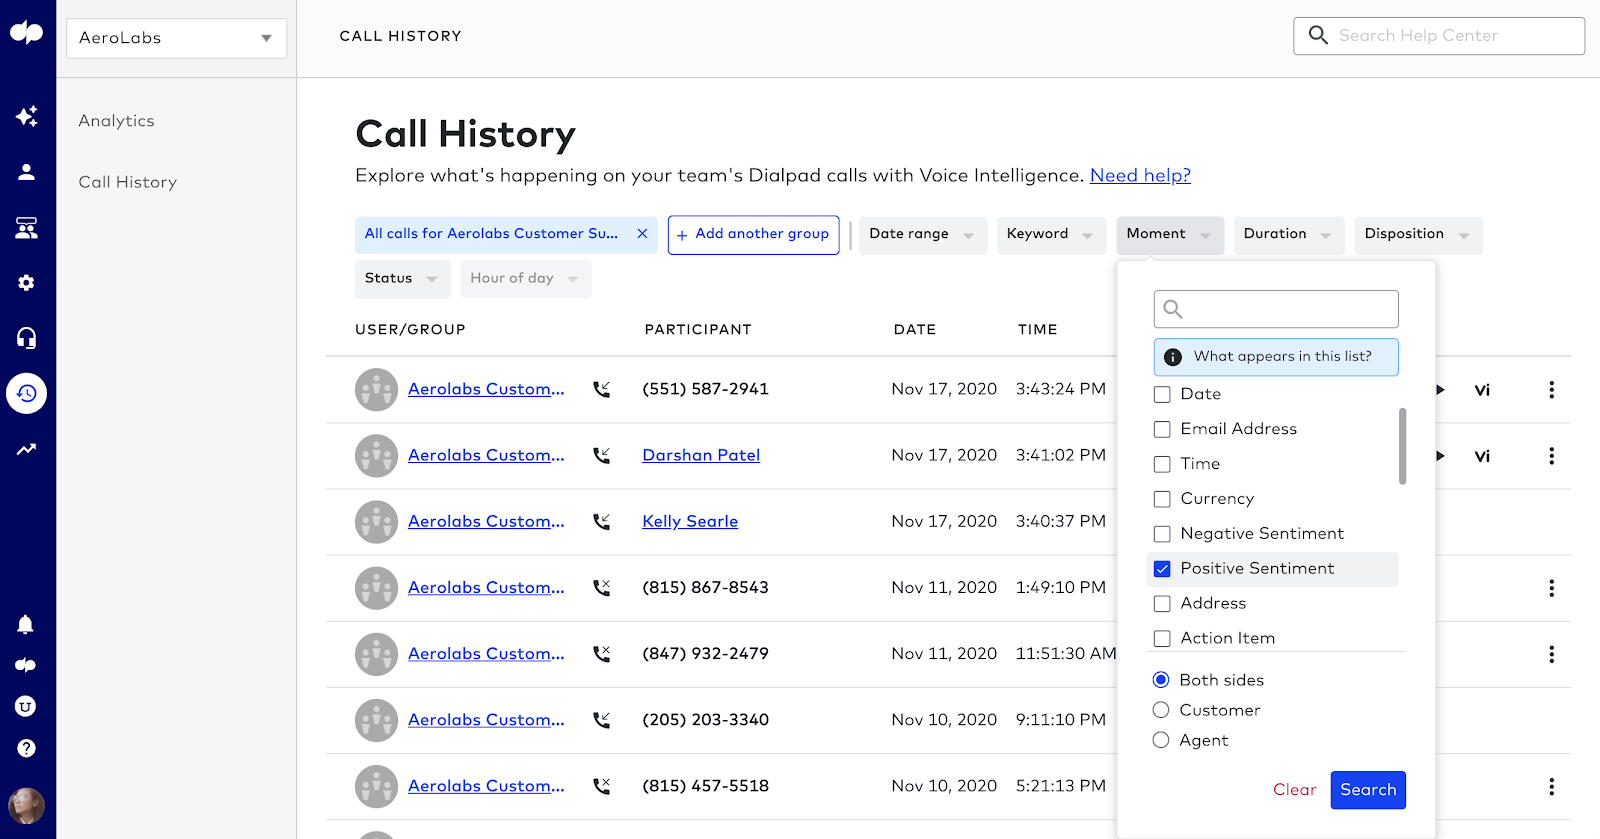This screenshot has width=1600, height=839.
Task: Go to Analytics in the side menu
Action: coord(117,121)
